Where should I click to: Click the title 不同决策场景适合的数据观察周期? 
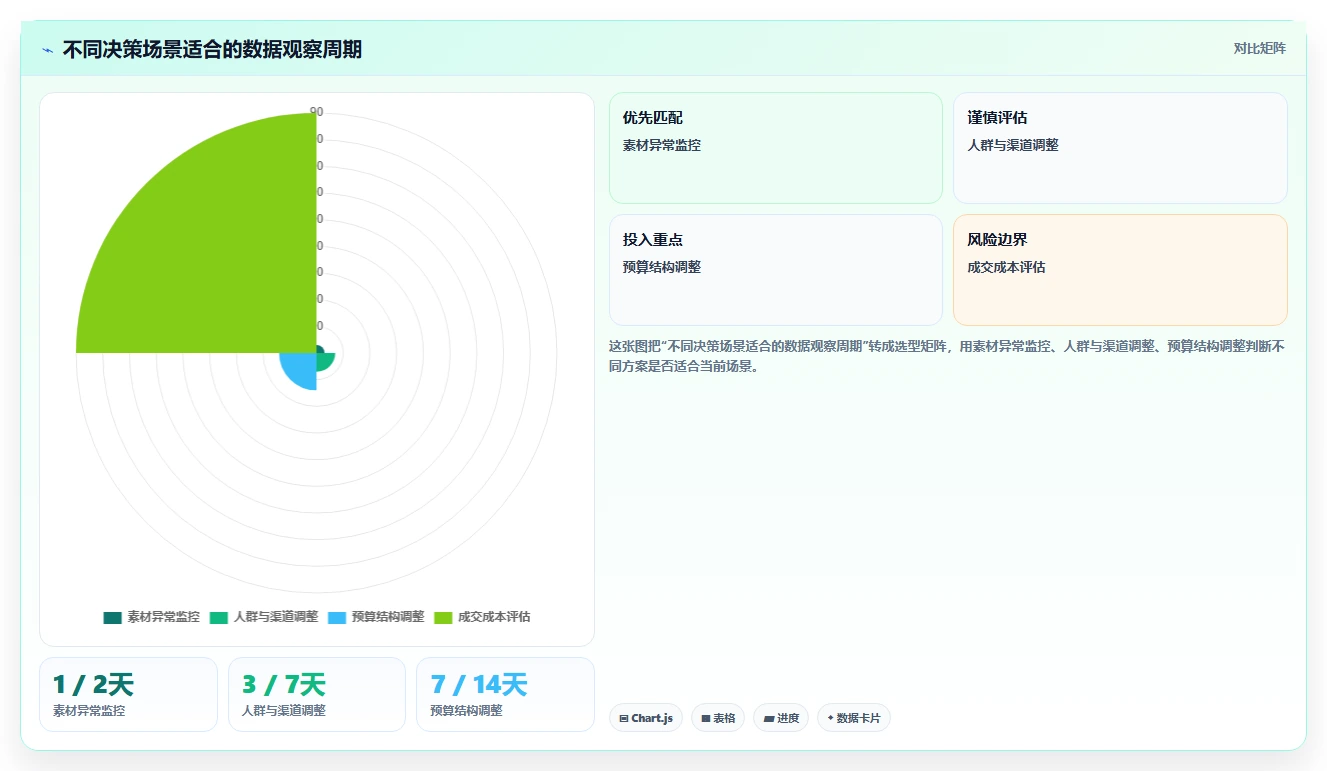212,49
